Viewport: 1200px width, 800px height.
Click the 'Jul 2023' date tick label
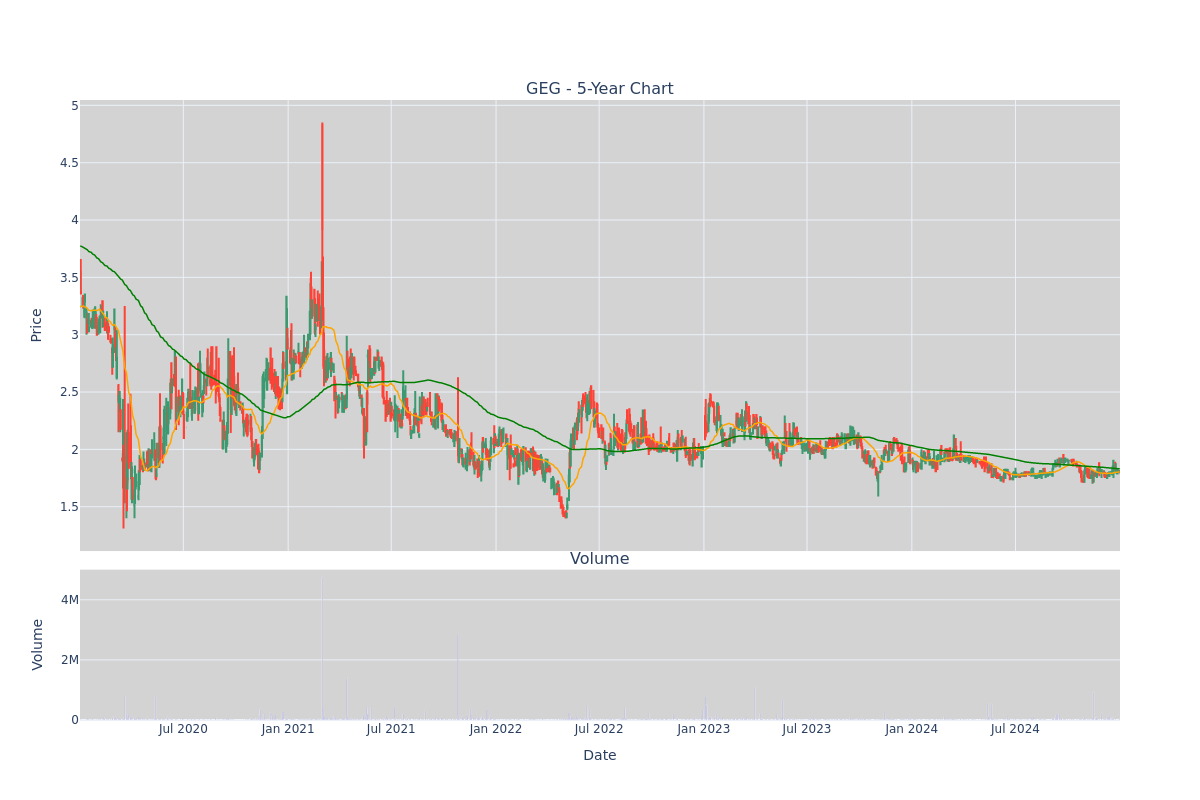(807, 729)
